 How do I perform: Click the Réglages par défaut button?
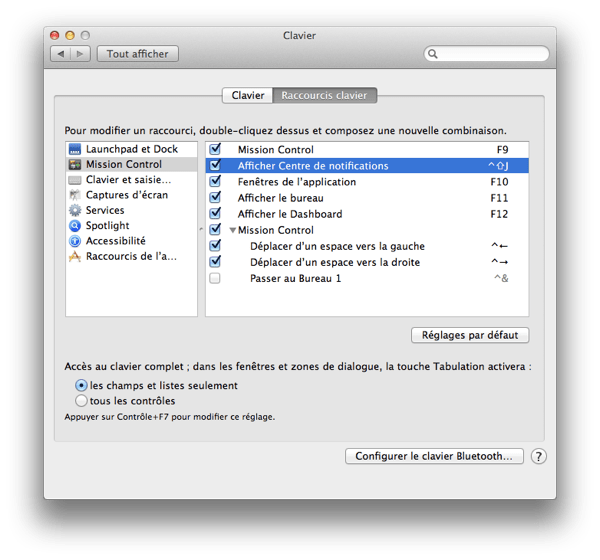470,335
